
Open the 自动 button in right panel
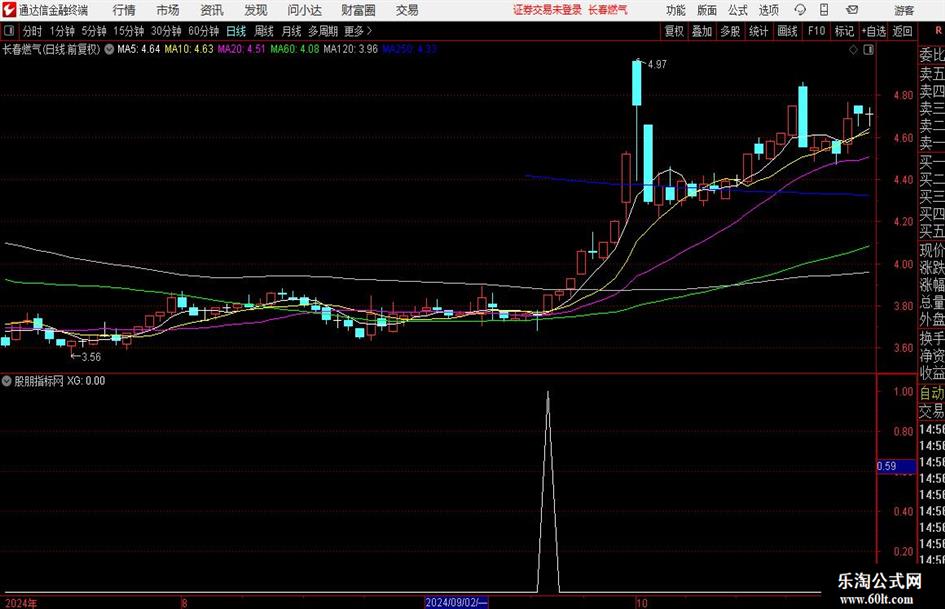pyautogui.click(x=932, y=393)
